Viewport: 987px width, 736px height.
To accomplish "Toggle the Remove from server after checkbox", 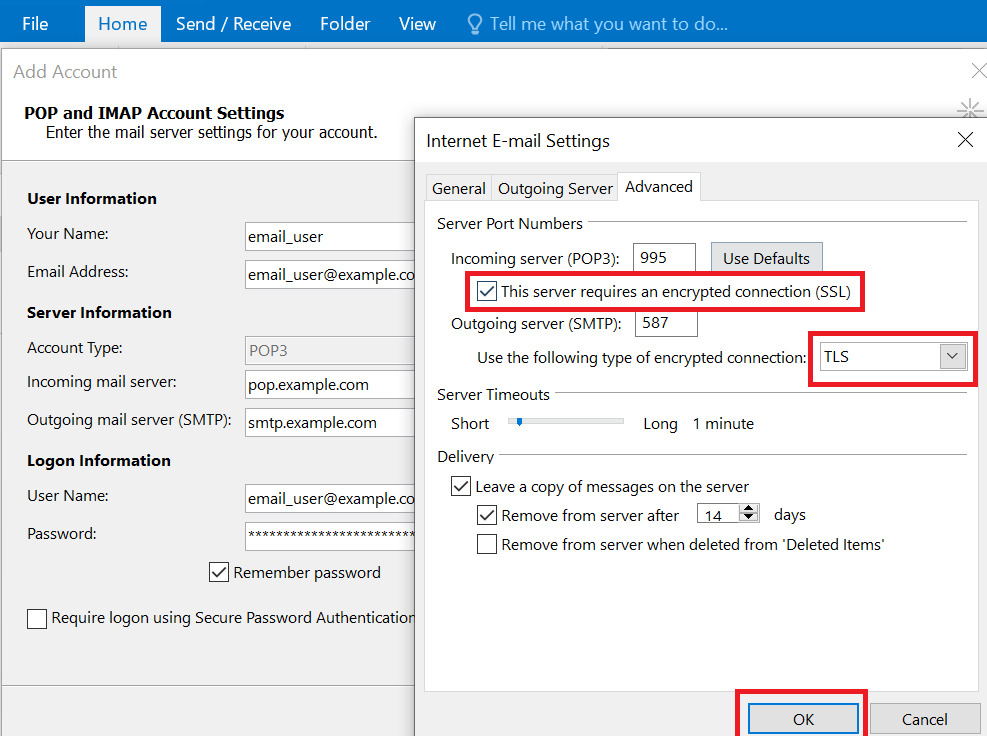I will [x=486, y=515].
